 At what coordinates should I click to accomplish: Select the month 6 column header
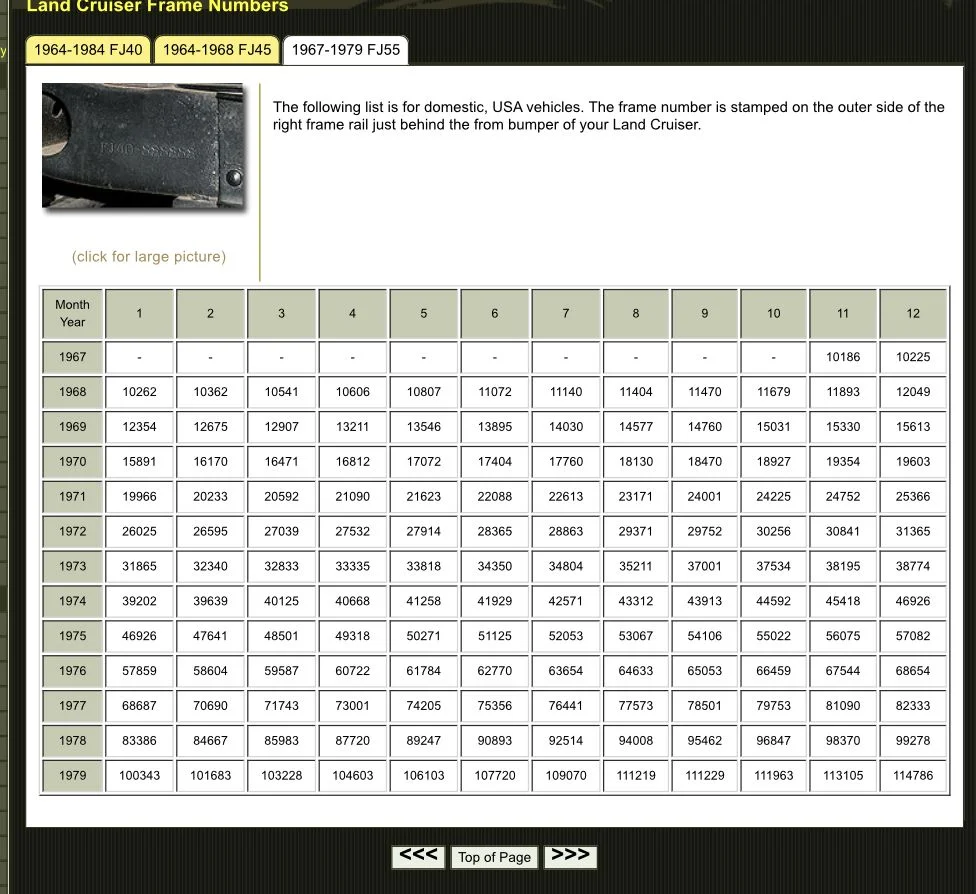coord(495,314)
